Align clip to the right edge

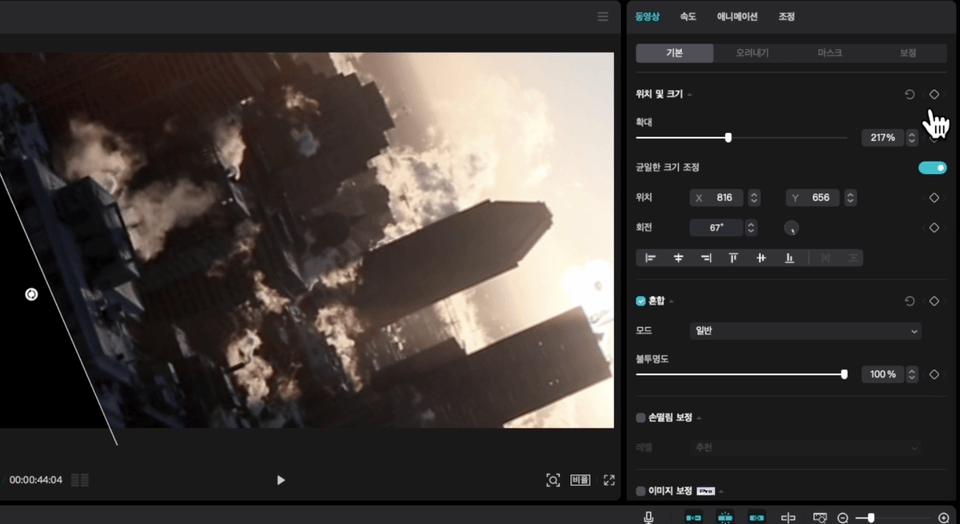(x=706, y=258)
